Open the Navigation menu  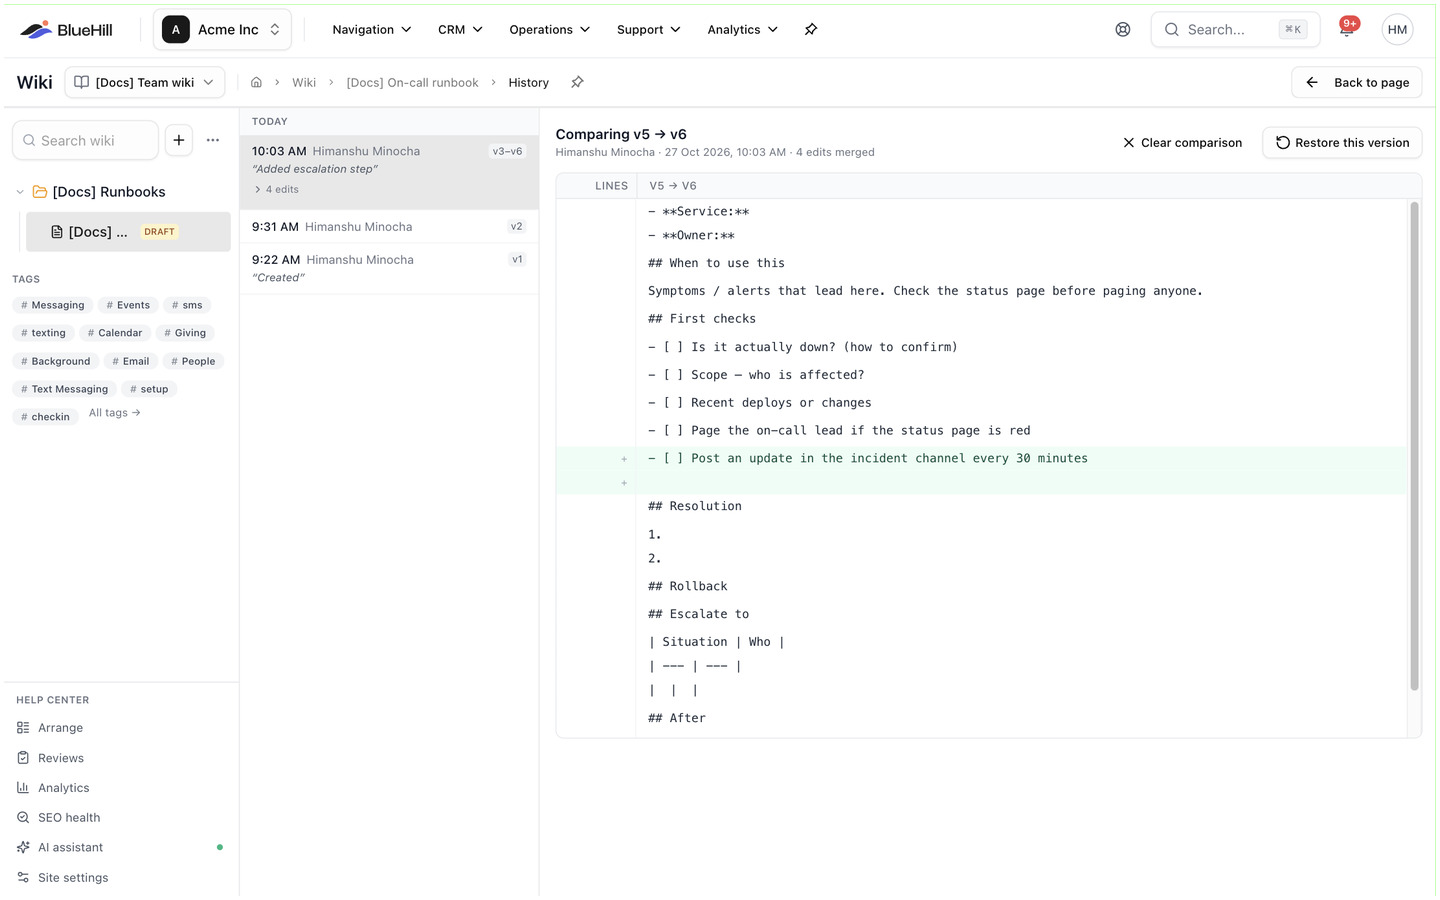point(372,30)
